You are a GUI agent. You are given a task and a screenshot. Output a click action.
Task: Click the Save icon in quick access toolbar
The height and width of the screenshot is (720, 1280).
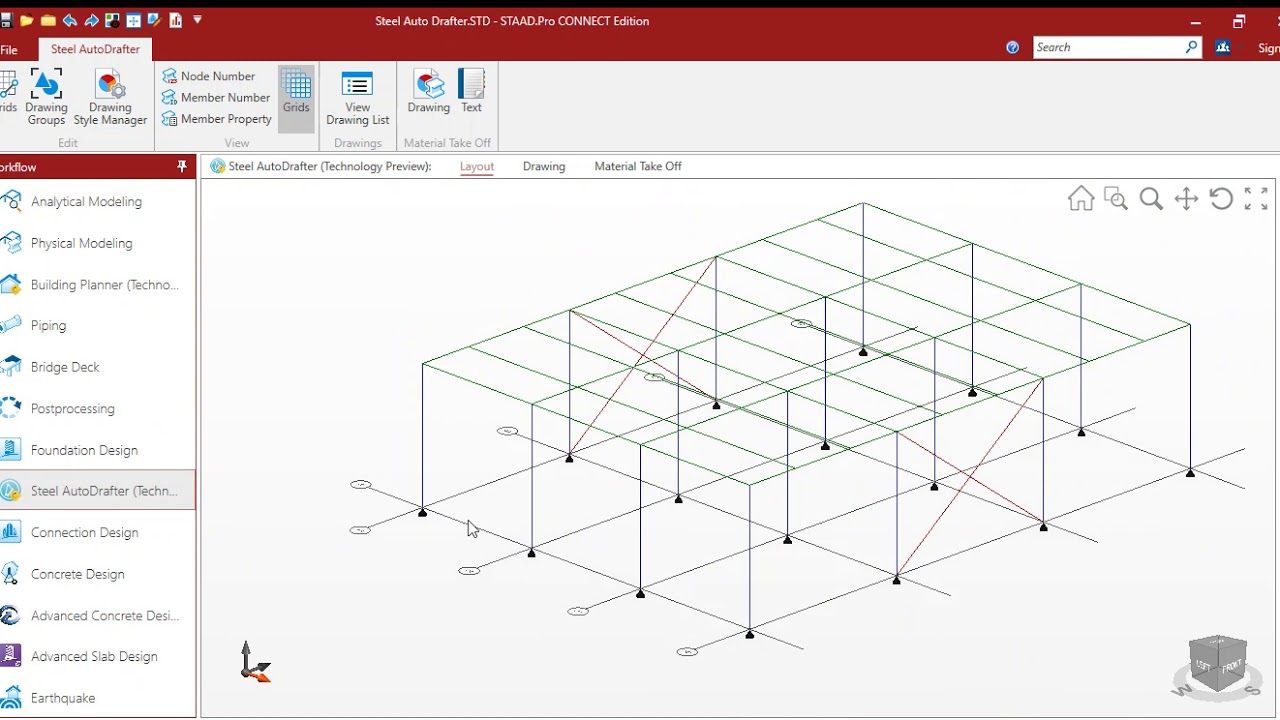(x=5, y=20)
